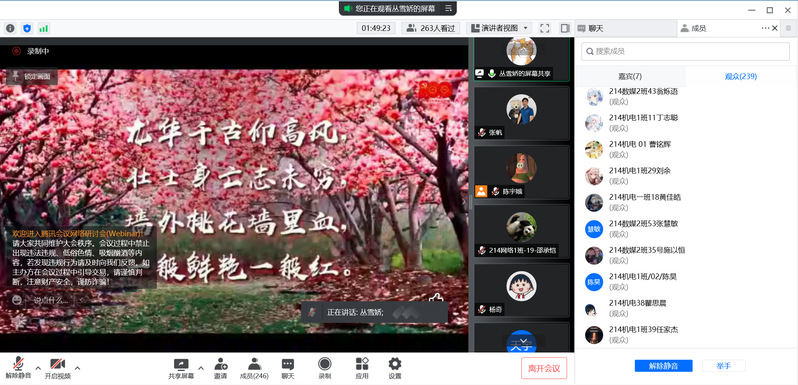Toggle 开启视频 camera button
Image resolution: width=798 pixels, height=385 pixels.
(x=58, y=368)
